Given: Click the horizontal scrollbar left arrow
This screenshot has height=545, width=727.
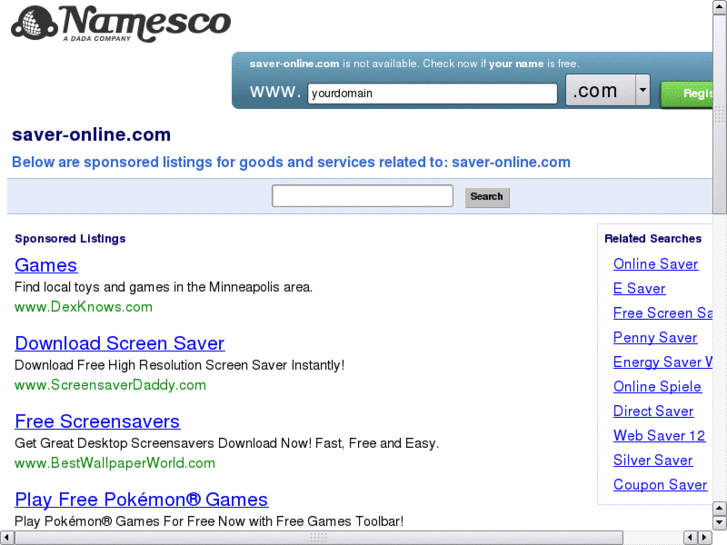Looking at the screenshot, I should 6,538.
